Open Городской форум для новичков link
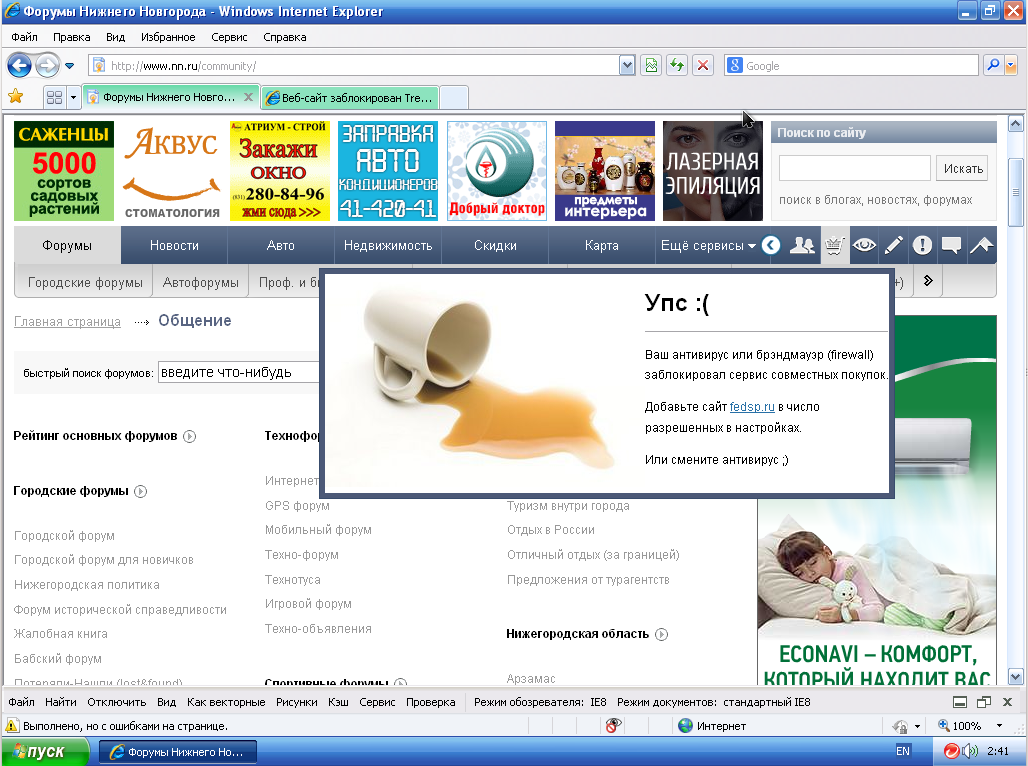Image resolution: width=1028 pixels, height=766 pixels. [x=104, y=560]
